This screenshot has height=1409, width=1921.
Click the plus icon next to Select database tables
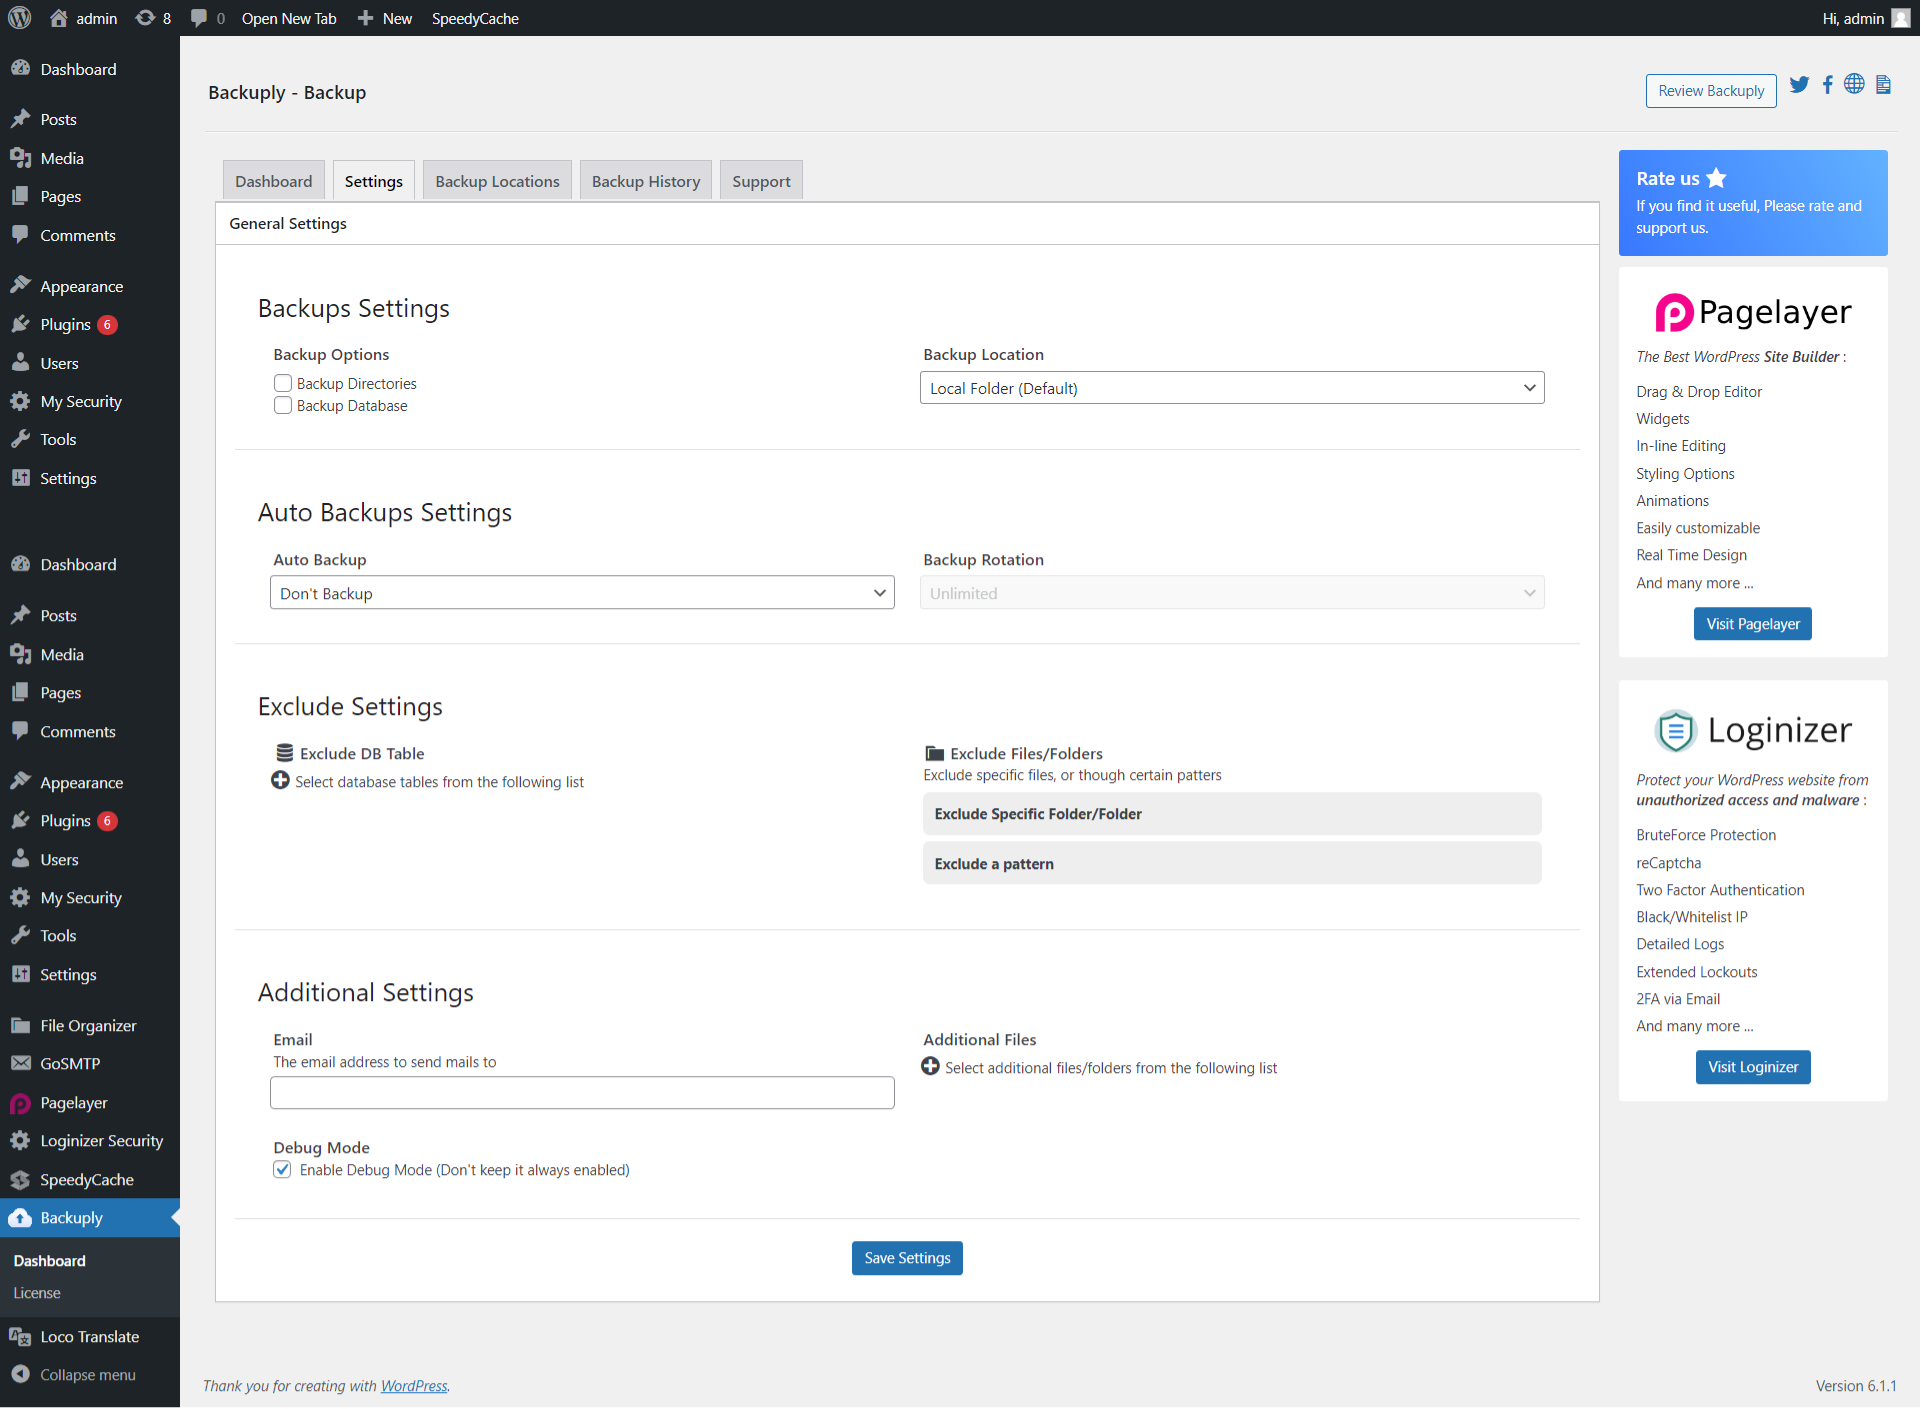pos(279,780)
